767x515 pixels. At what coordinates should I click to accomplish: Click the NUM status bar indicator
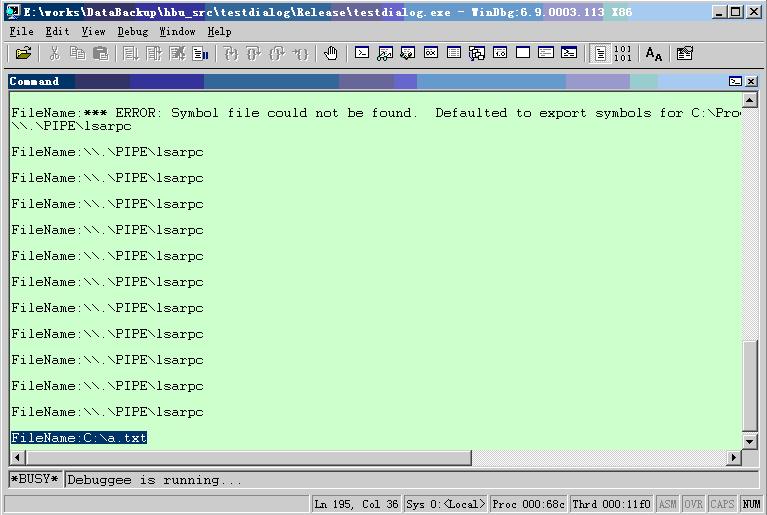[751, 504]
